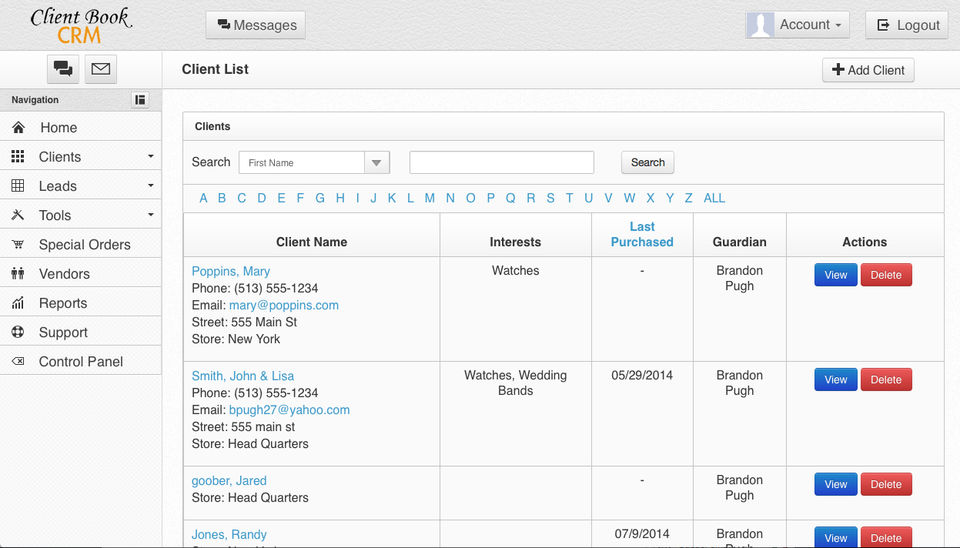The height and width of the screenshot is (548, 960).
Task: Click the Reports chart icon
Action: point(18,302)
